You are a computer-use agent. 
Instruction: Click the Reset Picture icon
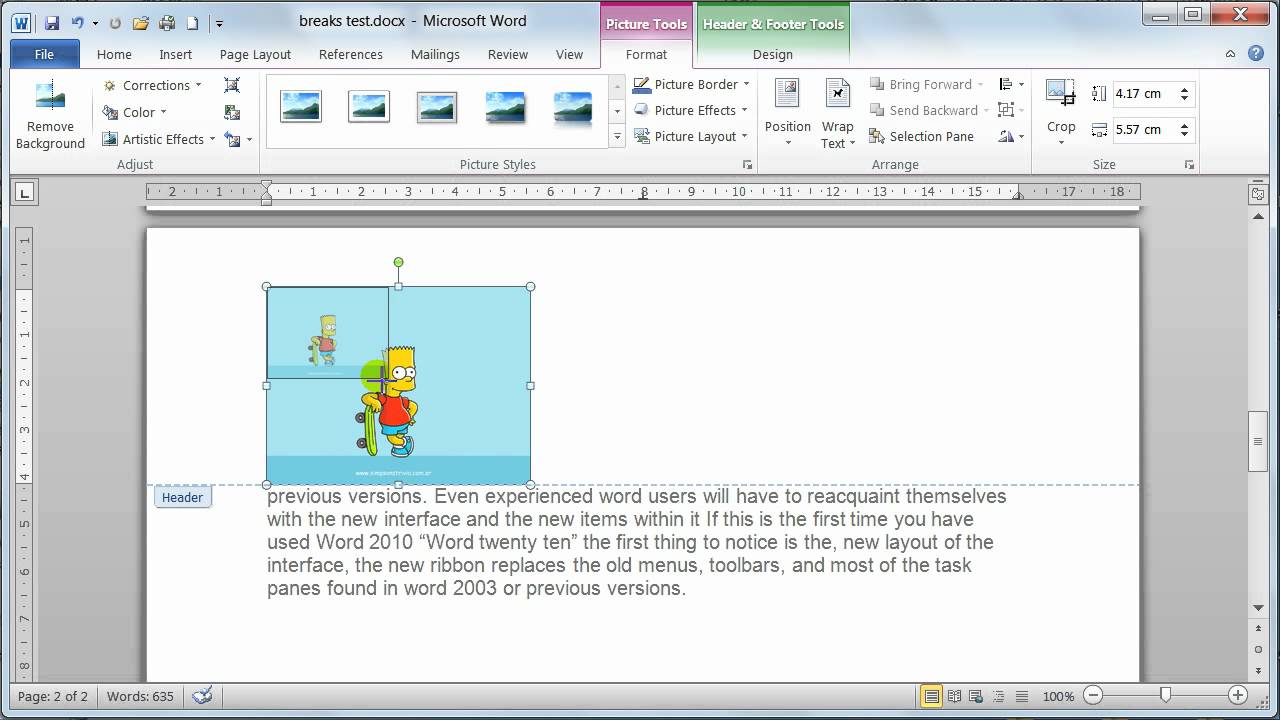(233, 139)
